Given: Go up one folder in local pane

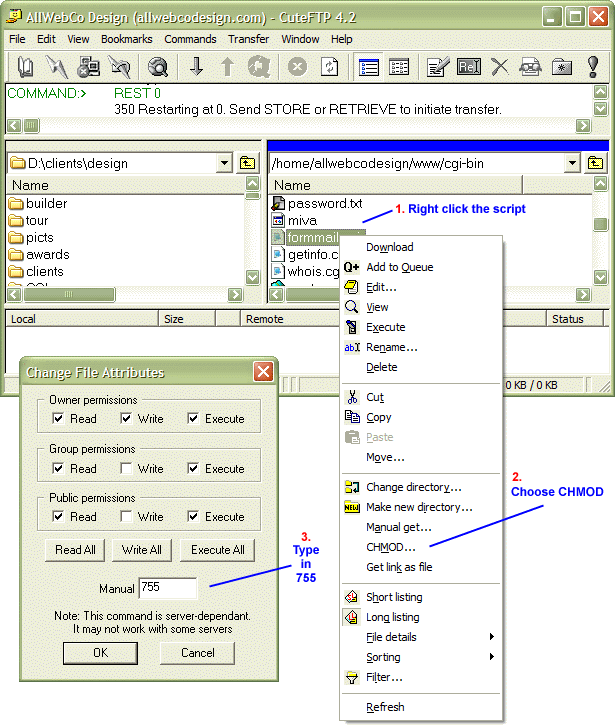Looking at the screenshot, I should point(247,163).
